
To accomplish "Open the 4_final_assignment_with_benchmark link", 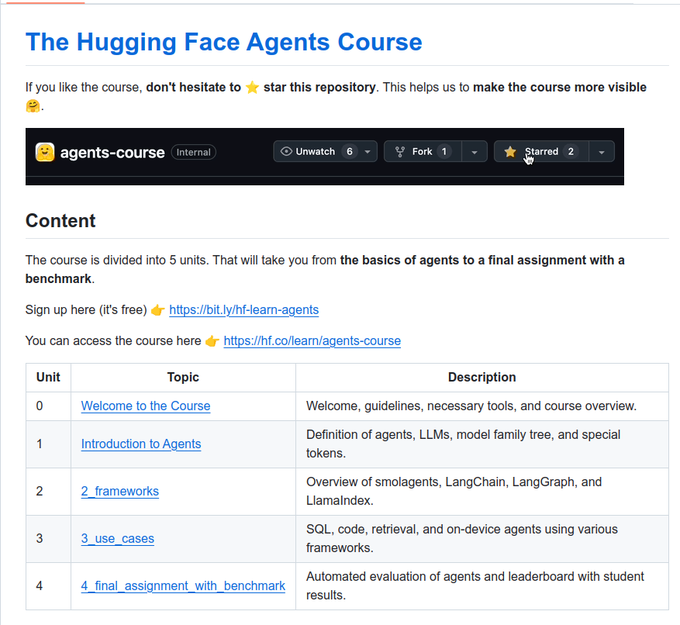I will pos(183,586).
